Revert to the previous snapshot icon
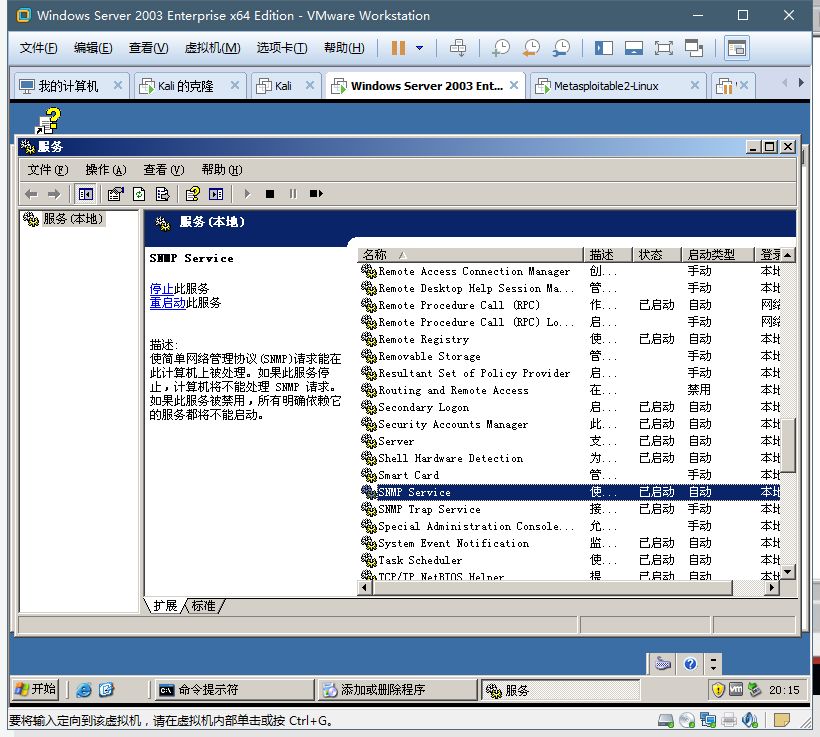Screen dimensions: 820x737 click(531, 48)
